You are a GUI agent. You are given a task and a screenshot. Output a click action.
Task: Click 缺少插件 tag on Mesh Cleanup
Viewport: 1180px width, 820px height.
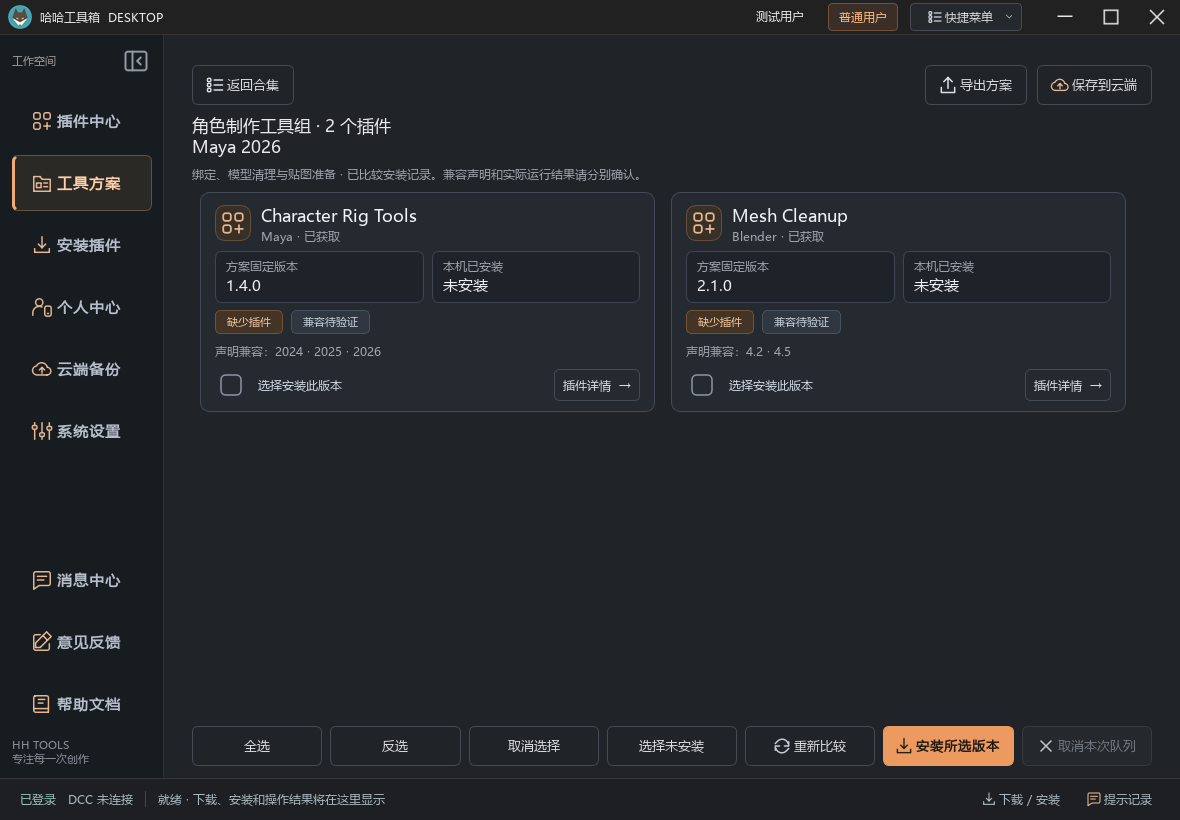click(720, 322)
